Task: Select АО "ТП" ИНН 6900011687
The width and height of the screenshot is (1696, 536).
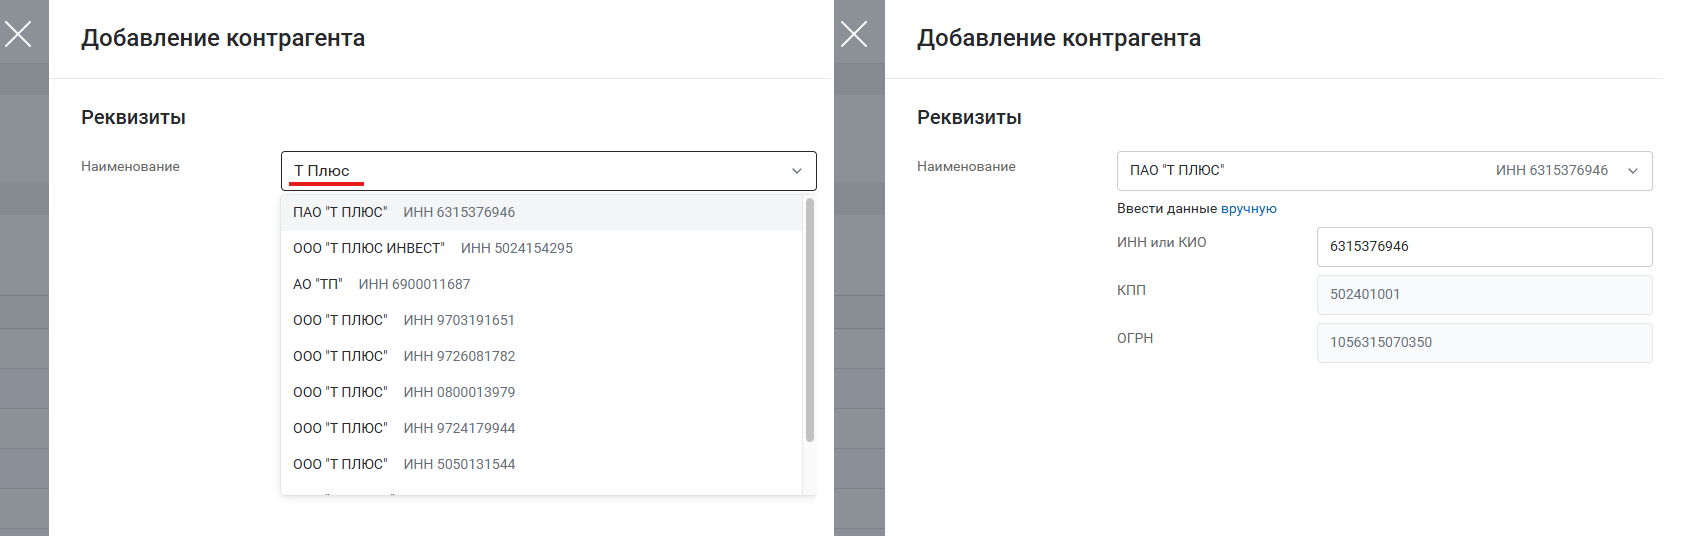Action: point(541,284)
